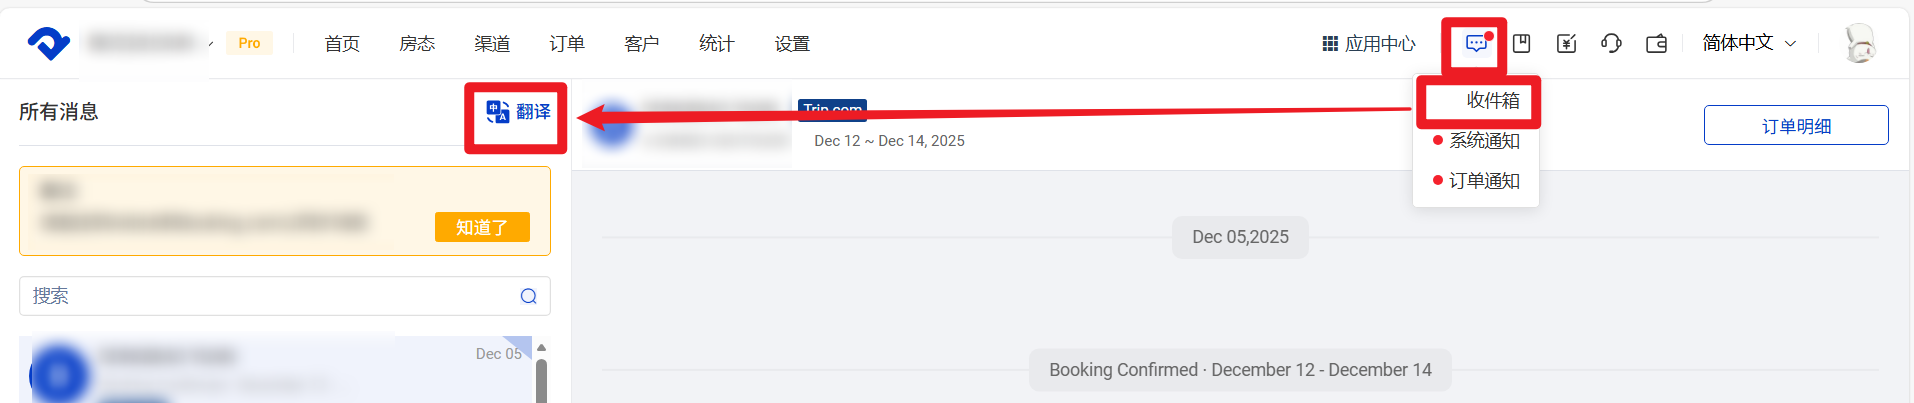The width and height of the screenshot is (1914, 403).
Task: Go to the 房态 navigation tab
Action: tap(417, 43)
